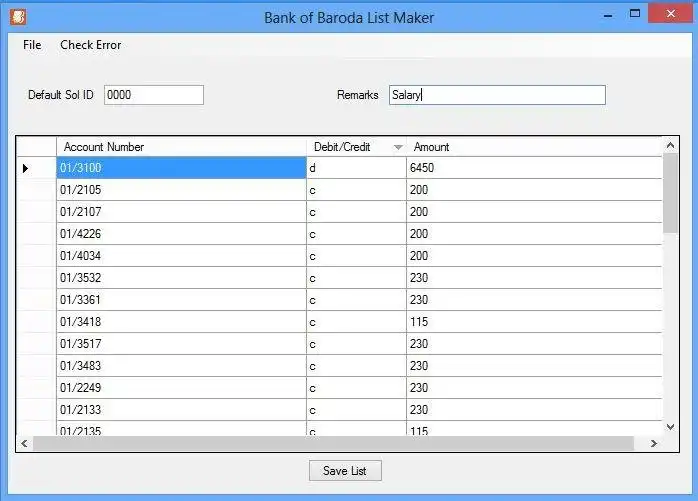Maximize the List Maker window
Image resolution: width=698 pixels, height=501 pixels.
(635, 14)
